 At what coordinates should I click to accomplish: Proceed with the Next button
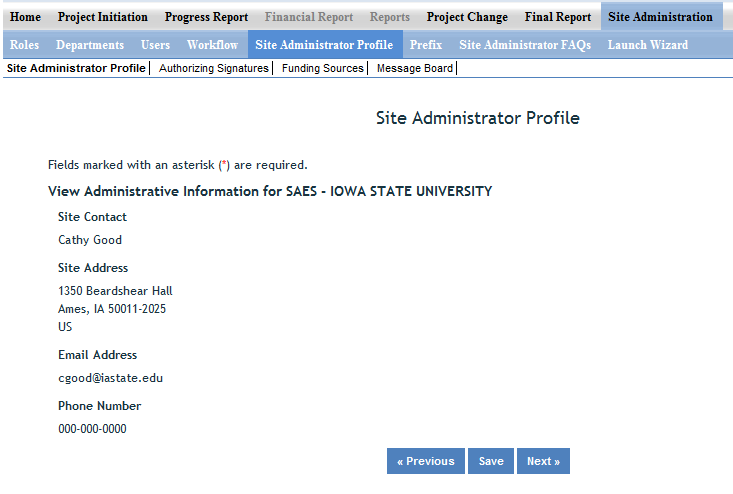[x=543, y=461]
